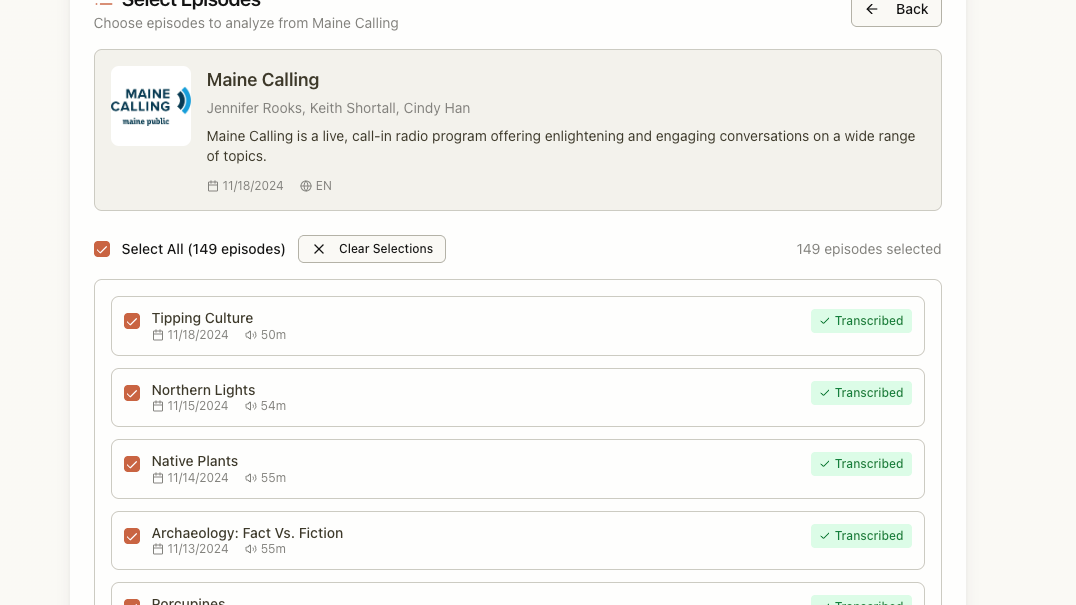
Task: Click the 50m duration of Tipping Culture
Action: click(x=273, y=335)
